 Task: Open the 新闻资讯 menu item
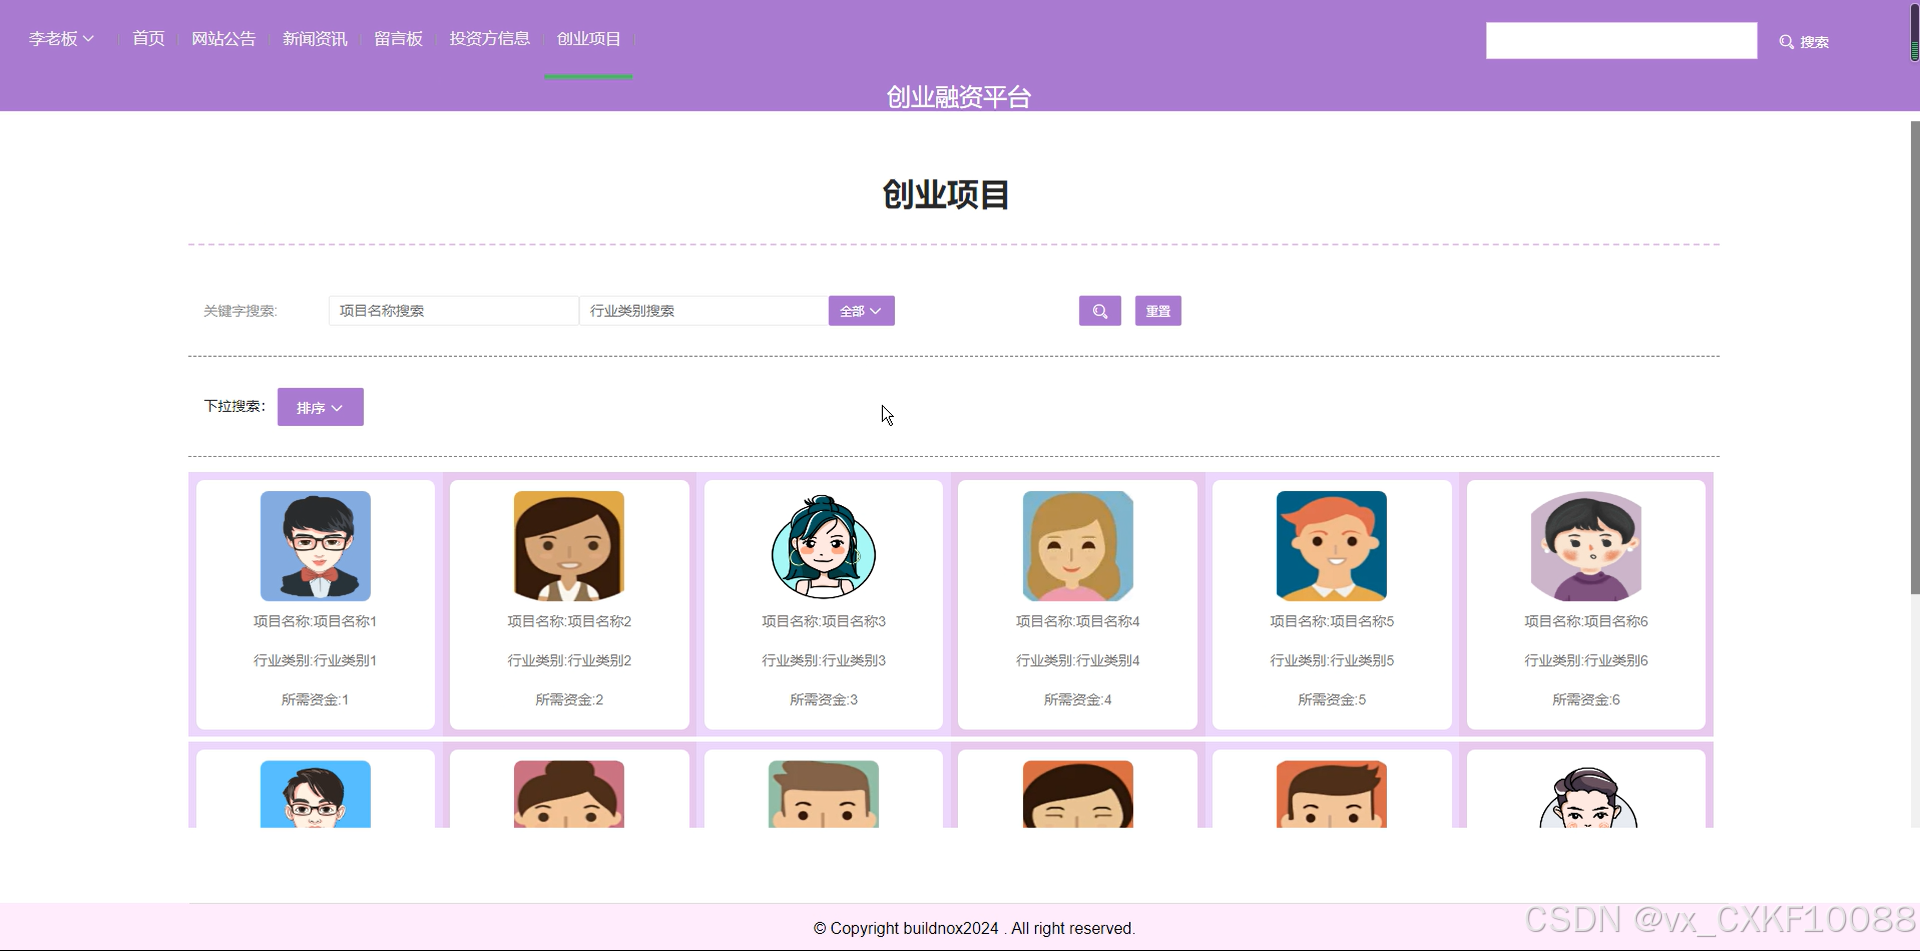315,39
